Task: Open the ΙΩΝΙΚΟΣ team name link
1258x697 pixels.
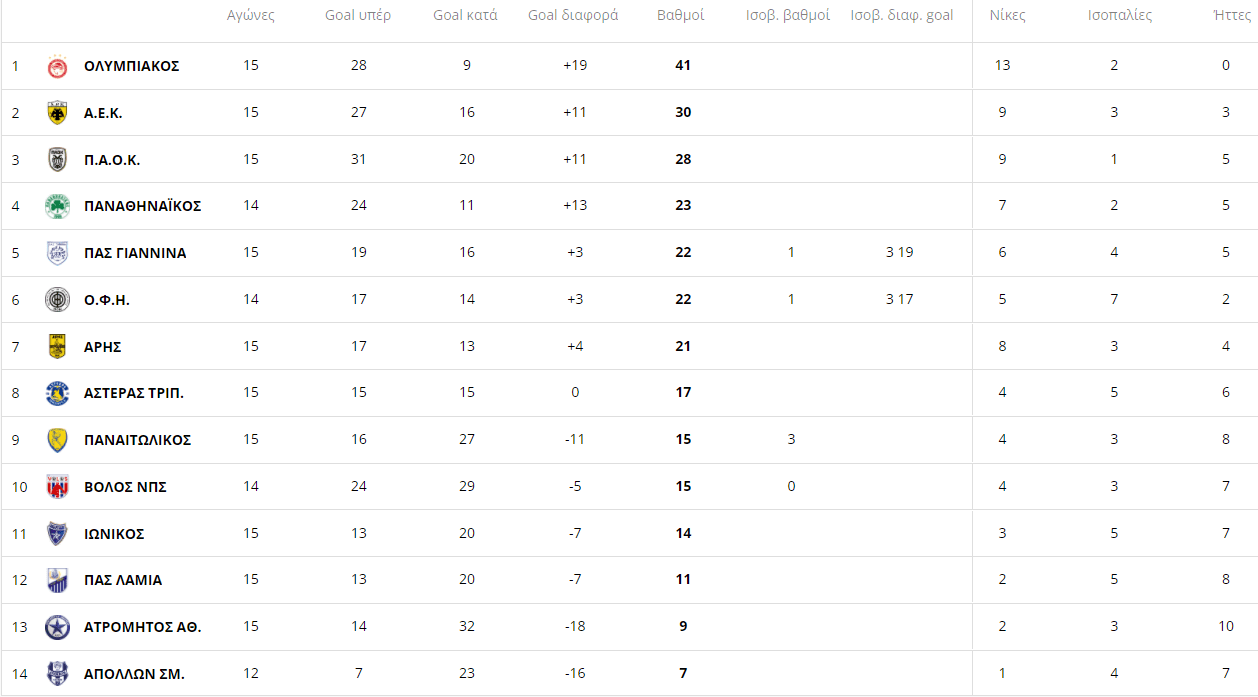Action: point(114,534)
